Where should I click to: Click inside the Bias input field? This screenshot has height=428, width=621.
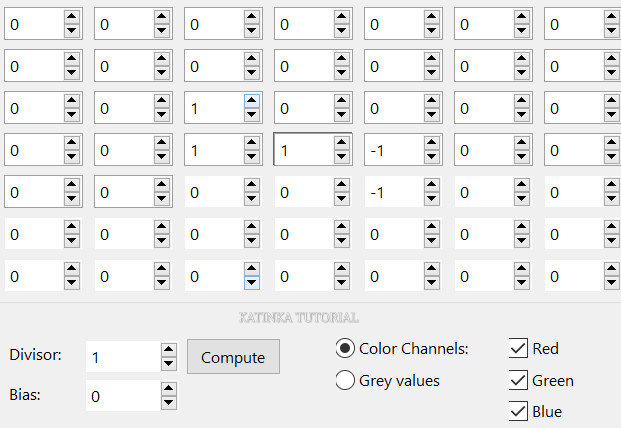pyautogui.click(x=120, y=397)
